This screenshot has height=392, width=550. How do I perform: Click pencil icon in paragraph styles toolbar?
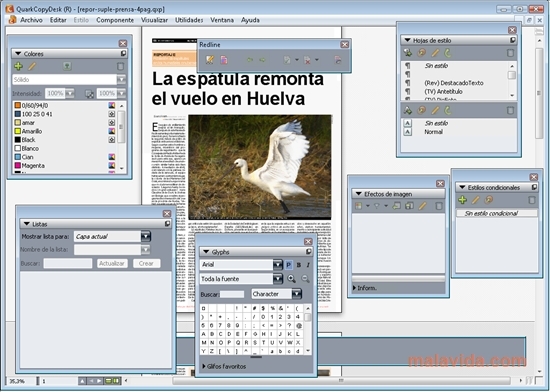(435, 53)
